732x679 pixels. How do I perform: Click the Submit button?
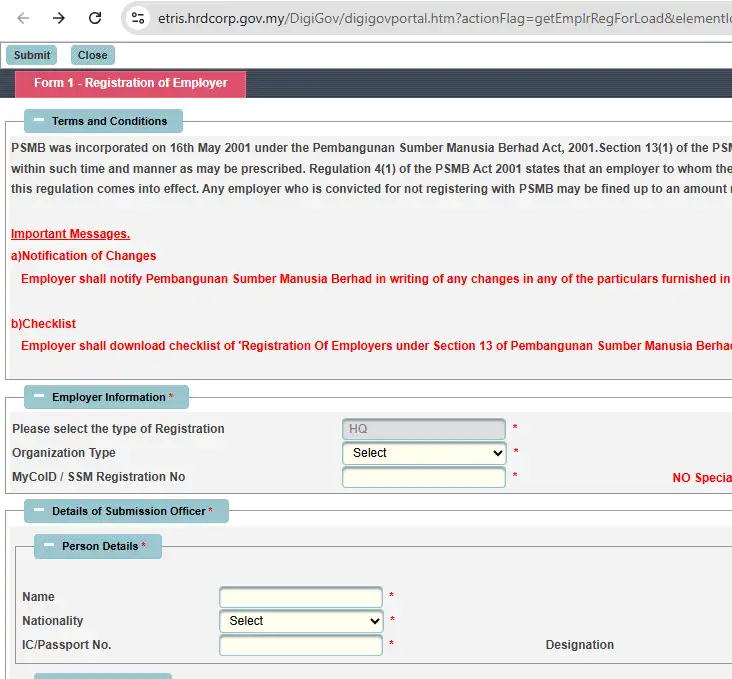(32, 55)
